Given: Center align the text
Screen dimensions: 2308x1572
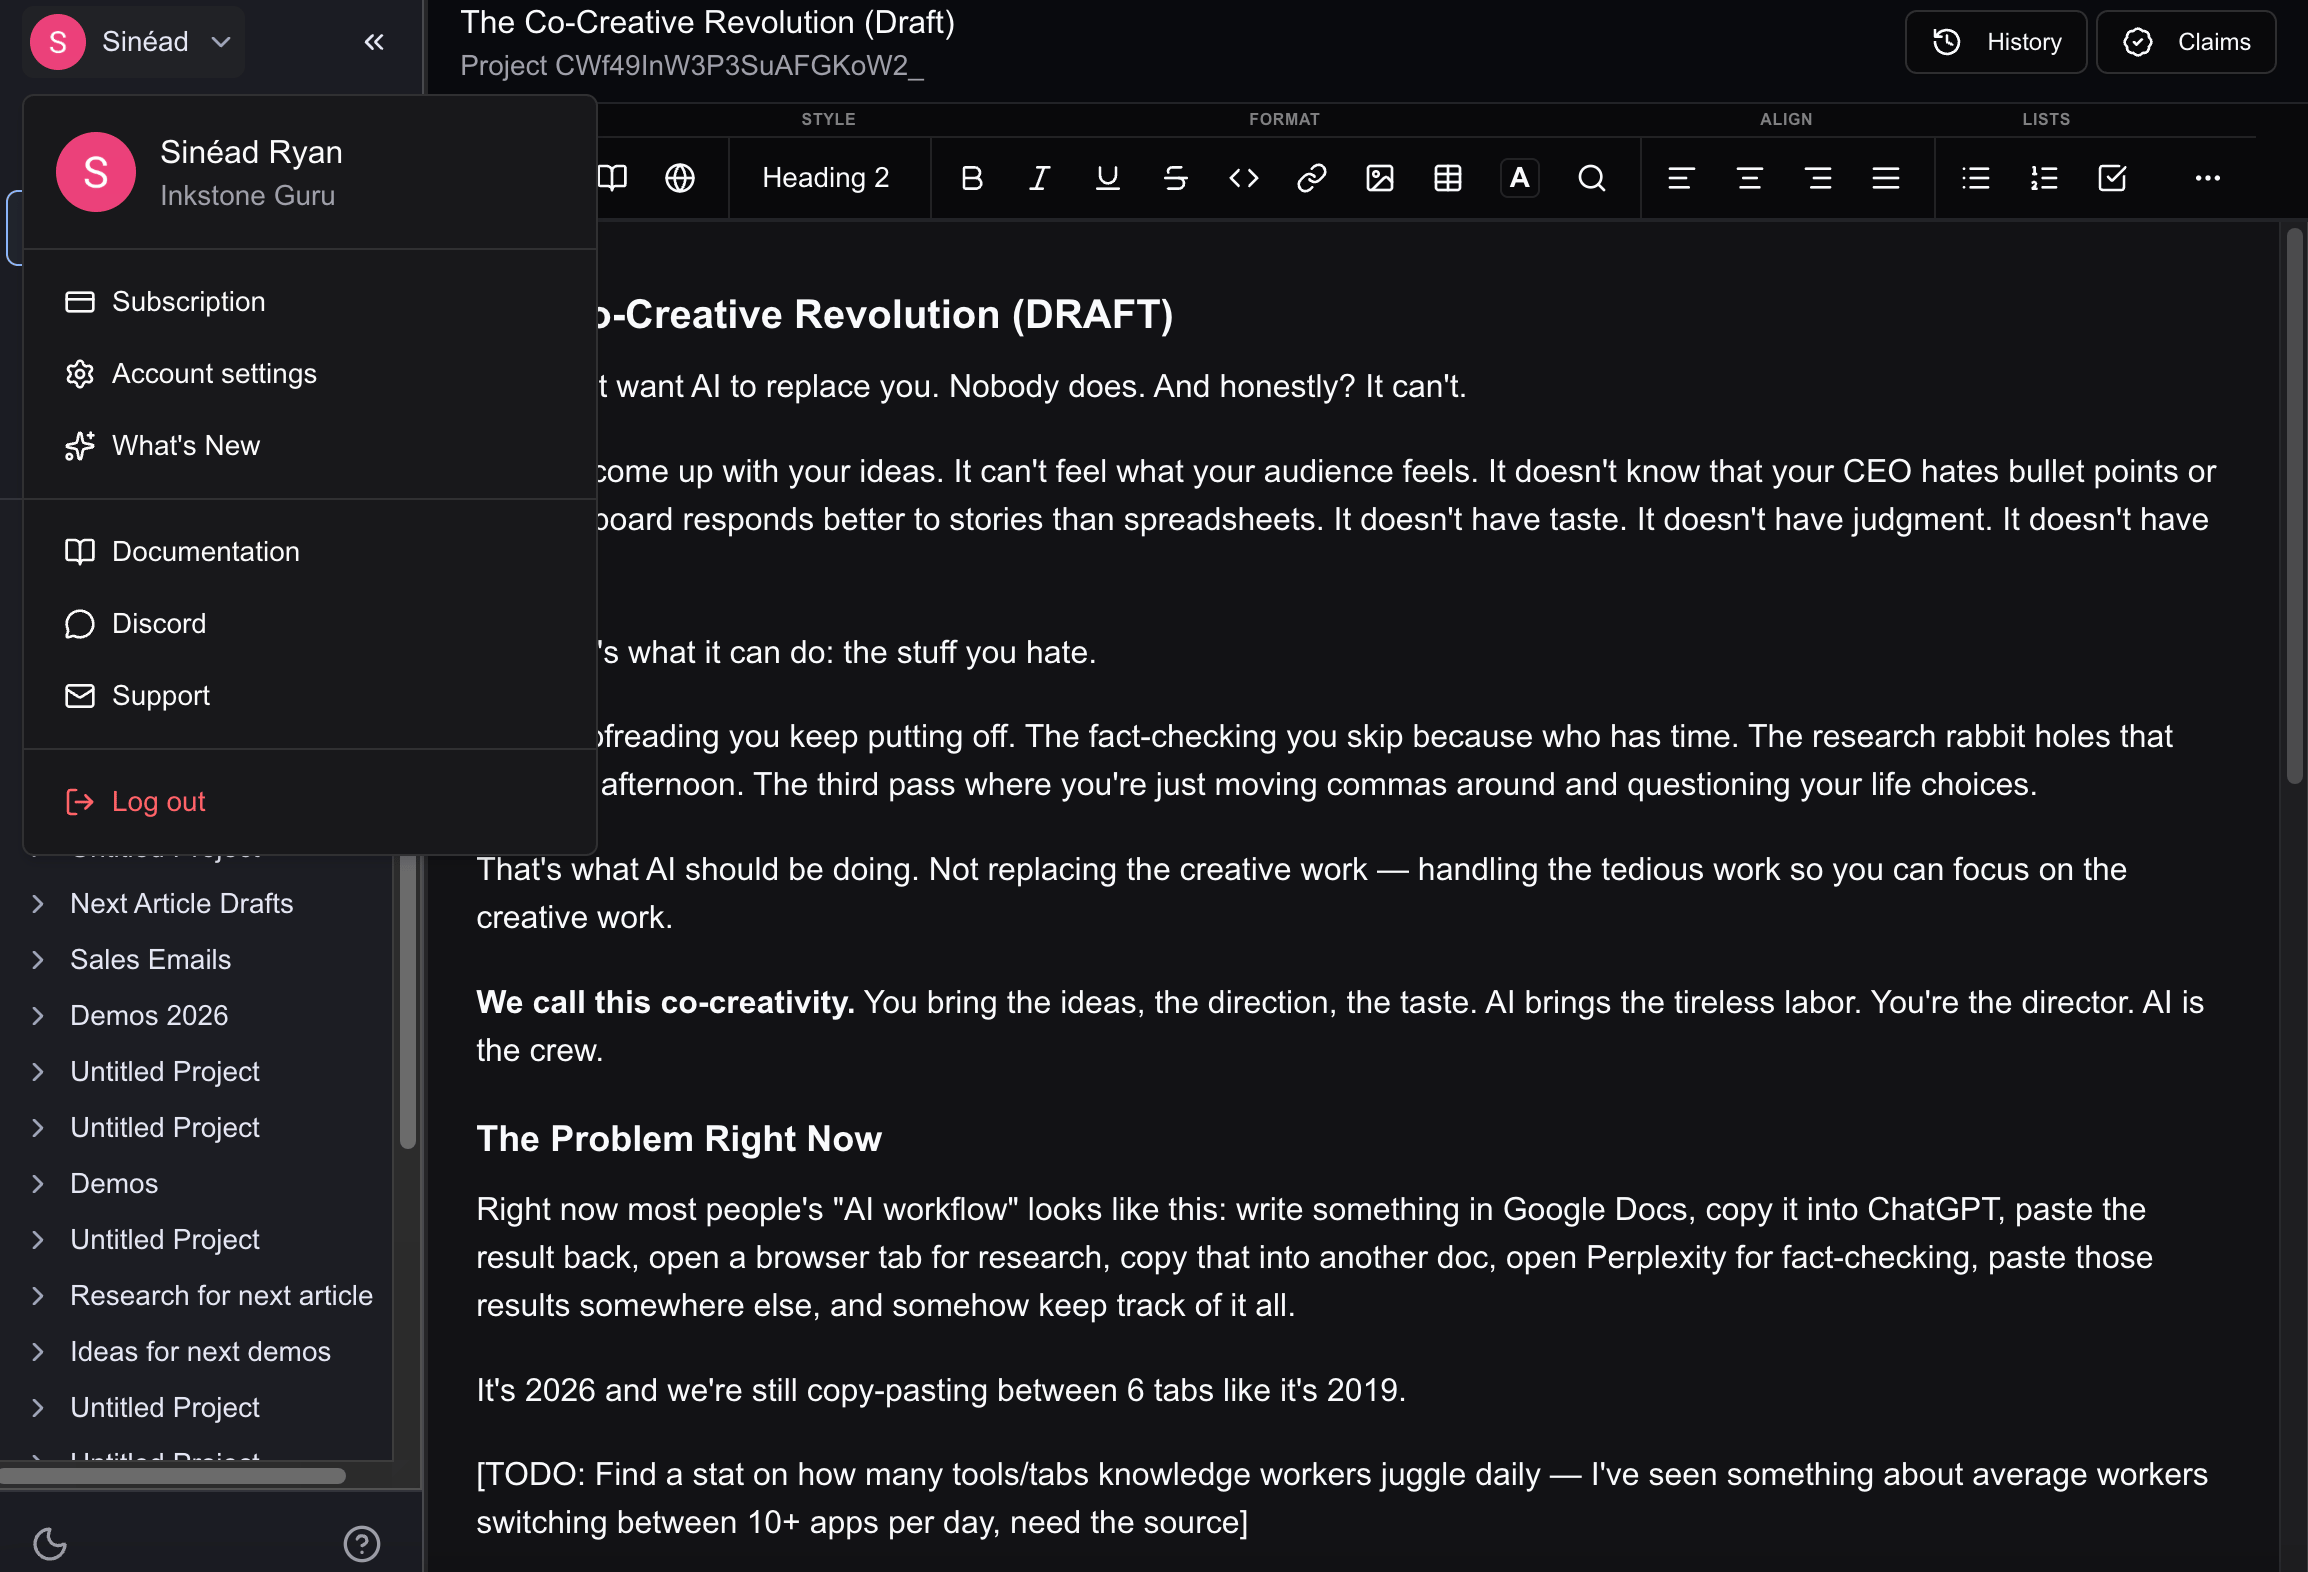Looking at the screenshot, I should coord(1749,178).
